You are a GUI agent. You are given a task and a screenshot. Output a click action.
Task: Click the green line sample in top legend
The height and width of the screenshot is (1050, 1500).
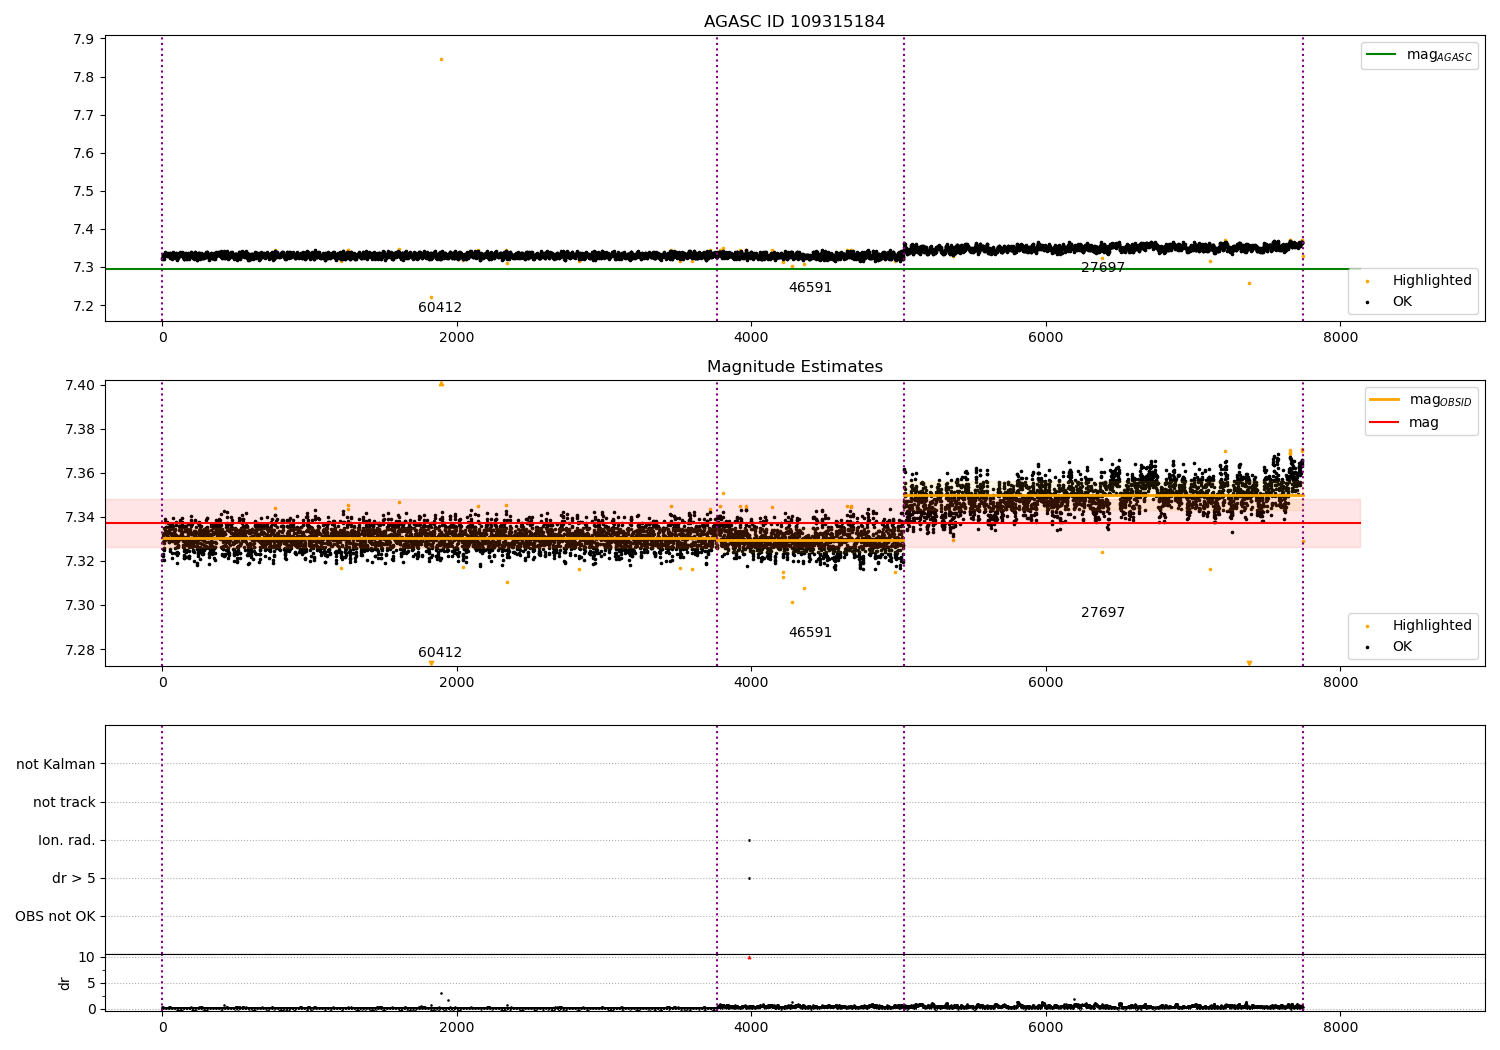(1382, 55)
